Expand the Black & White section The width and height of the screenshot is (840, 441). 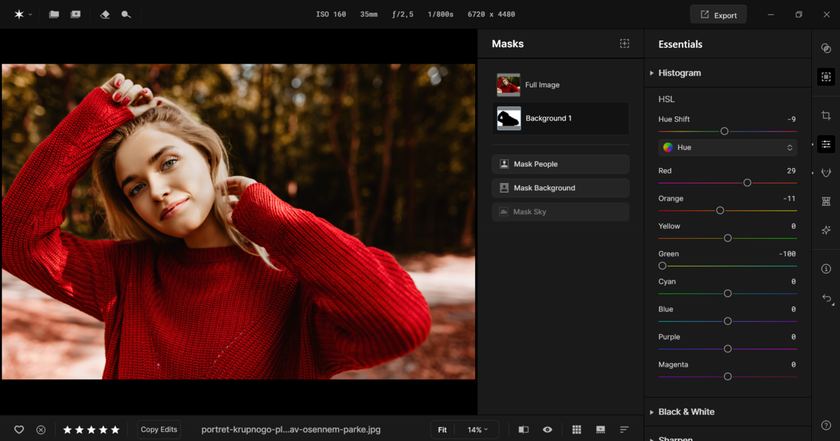[686, 412]
